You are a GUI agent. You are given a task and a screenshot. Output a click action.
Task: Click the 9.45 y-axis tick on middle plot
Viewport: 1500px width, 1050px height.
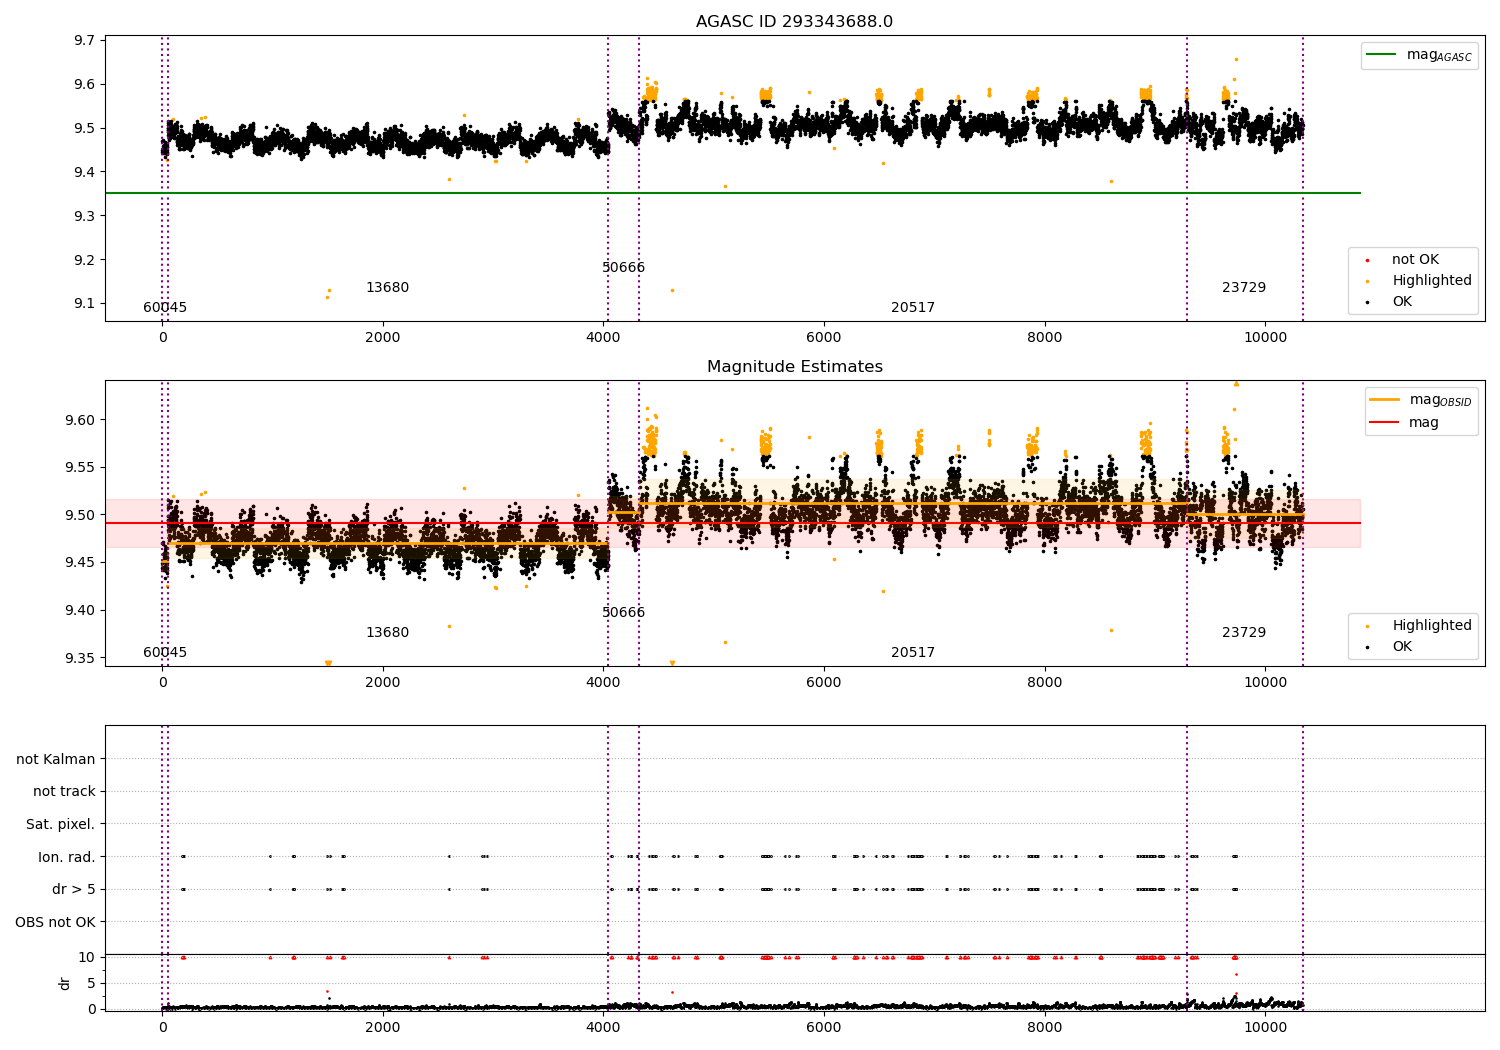coord(80,563)
